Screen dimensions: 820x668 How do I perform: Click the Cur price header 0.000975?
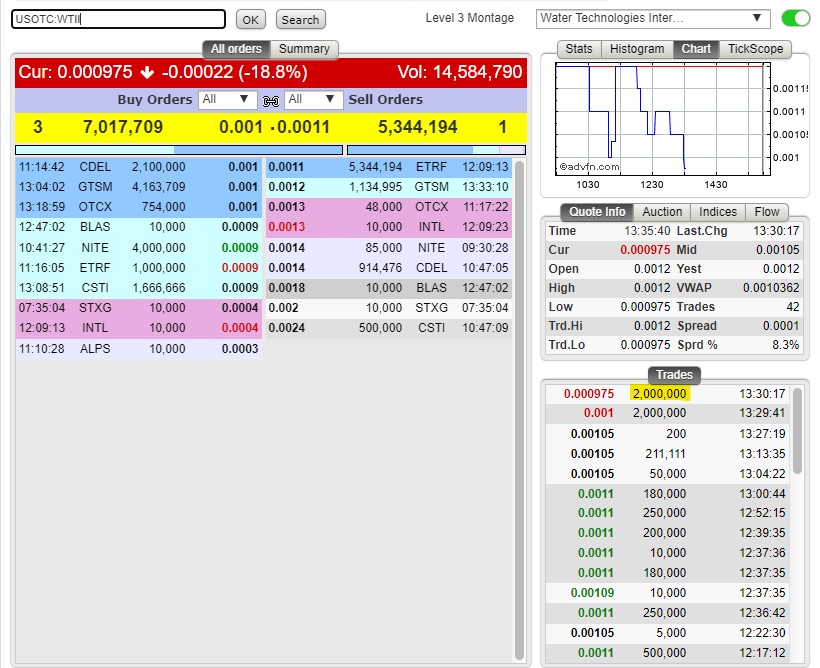coord(75,72)
